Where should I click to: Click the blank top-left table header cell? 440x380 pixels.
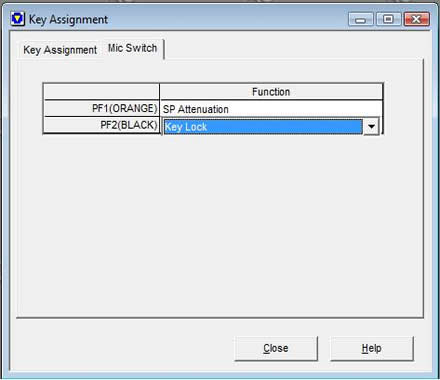coord(102,92)
